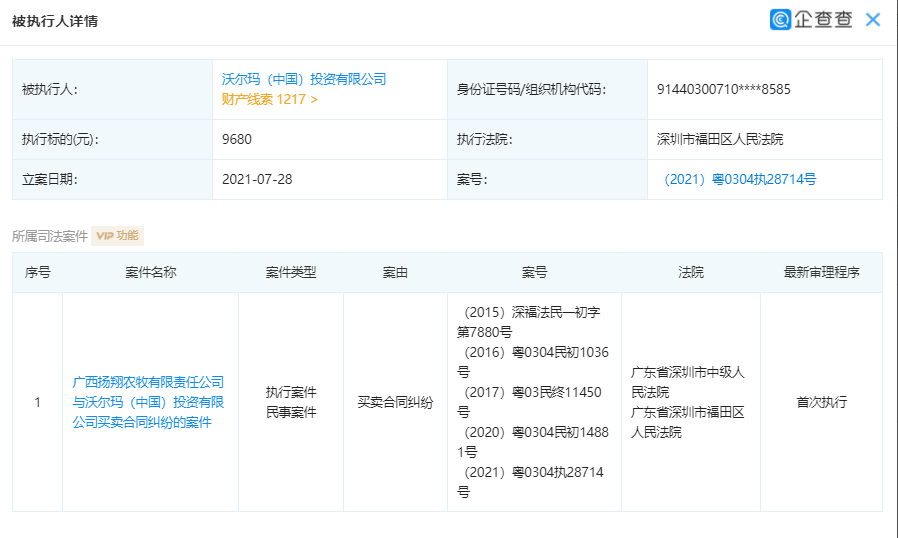Viewport: 898px width, 538px height.
Task: Select execution amount 9680
Action: [x=237, y=139]
